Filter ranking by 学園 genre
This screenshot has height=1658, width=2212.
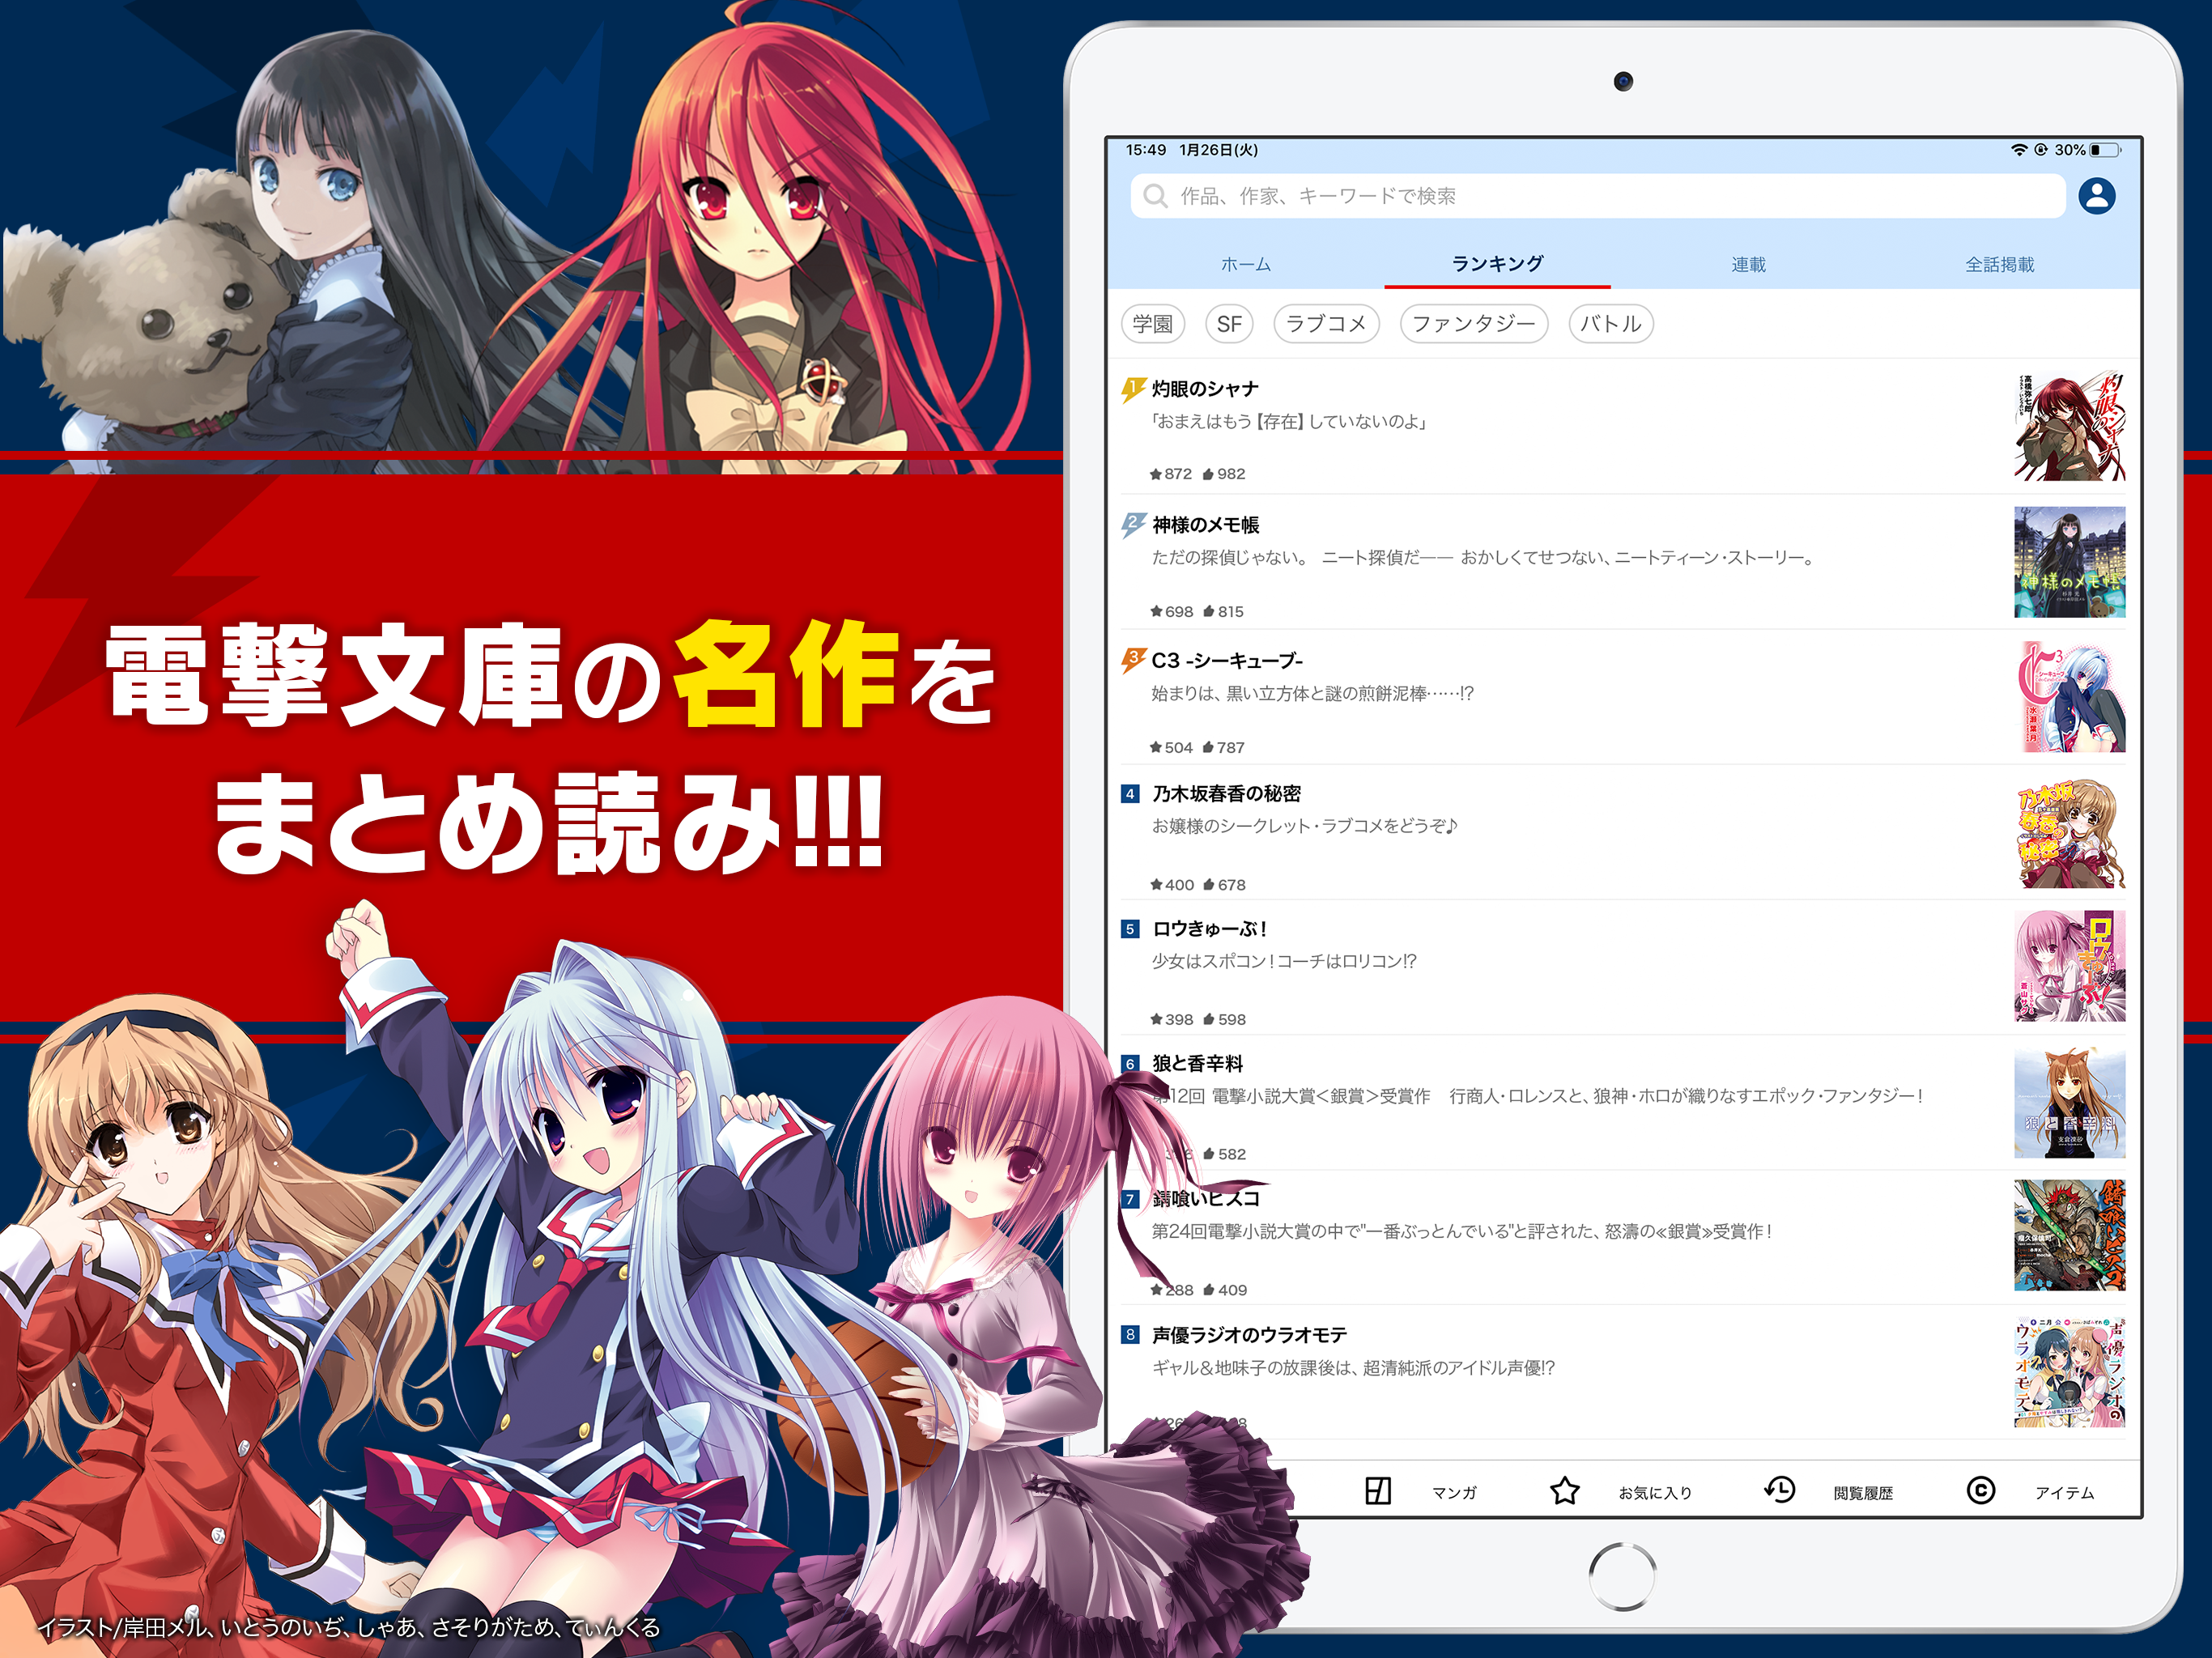click(x=1152, y=324)
